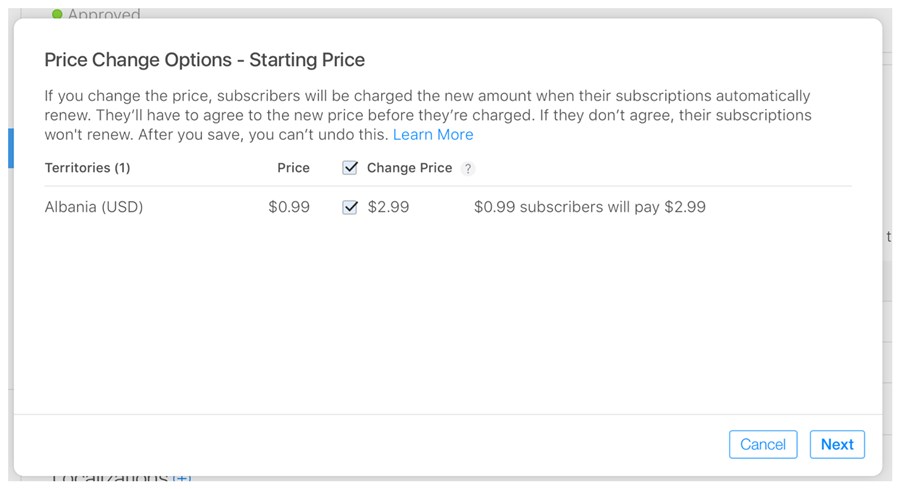Viewport: 900px width, 489px height.
Task: Click the new $2.99 price value
Action: (x=388, y=207)
